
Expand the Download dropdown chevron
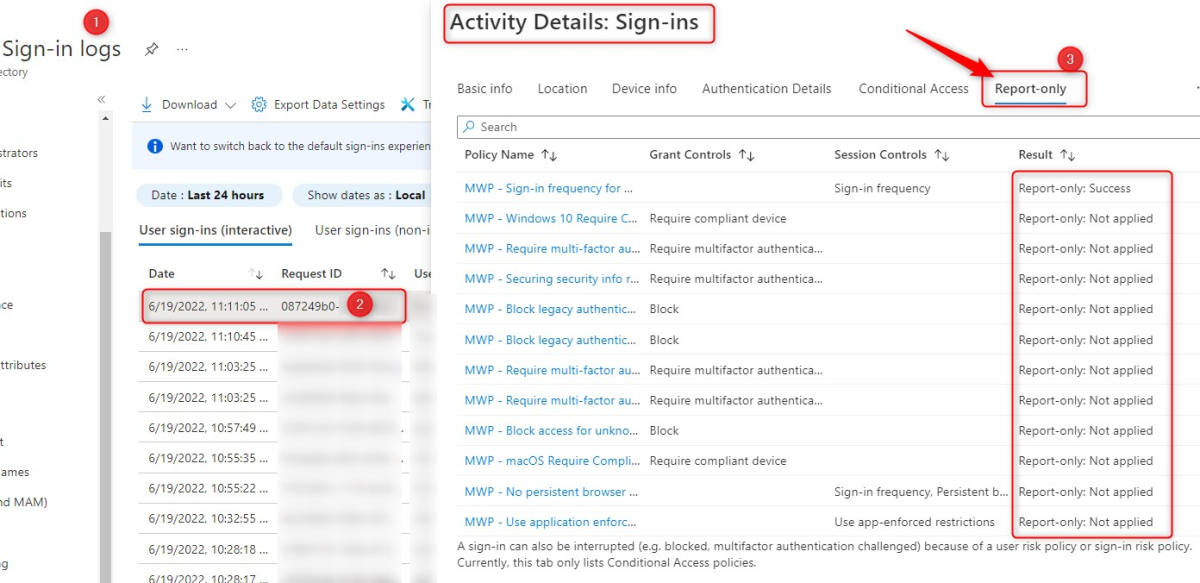pyautogui.click(x=231, y=105)
